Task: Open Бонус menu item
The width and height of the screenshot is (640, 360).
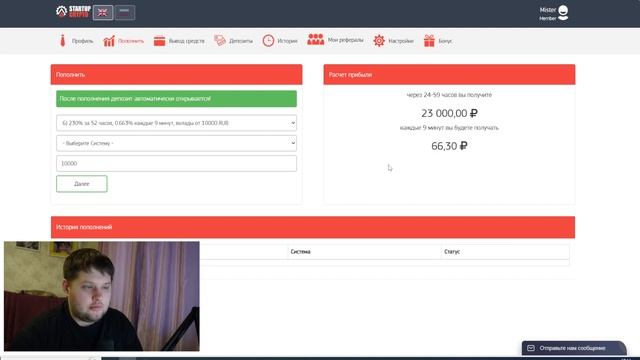Action: [445, 41]
